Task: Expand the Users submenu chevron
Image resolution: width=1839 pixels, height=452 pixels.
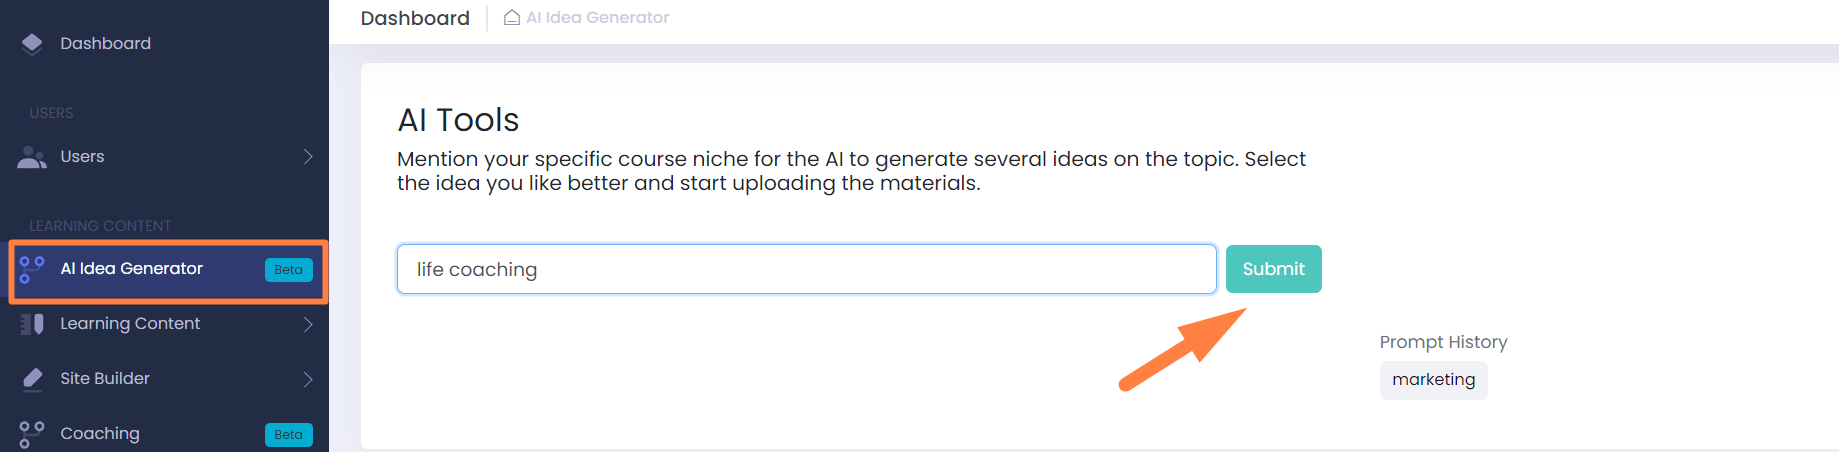Action: [x=308, y=157]
